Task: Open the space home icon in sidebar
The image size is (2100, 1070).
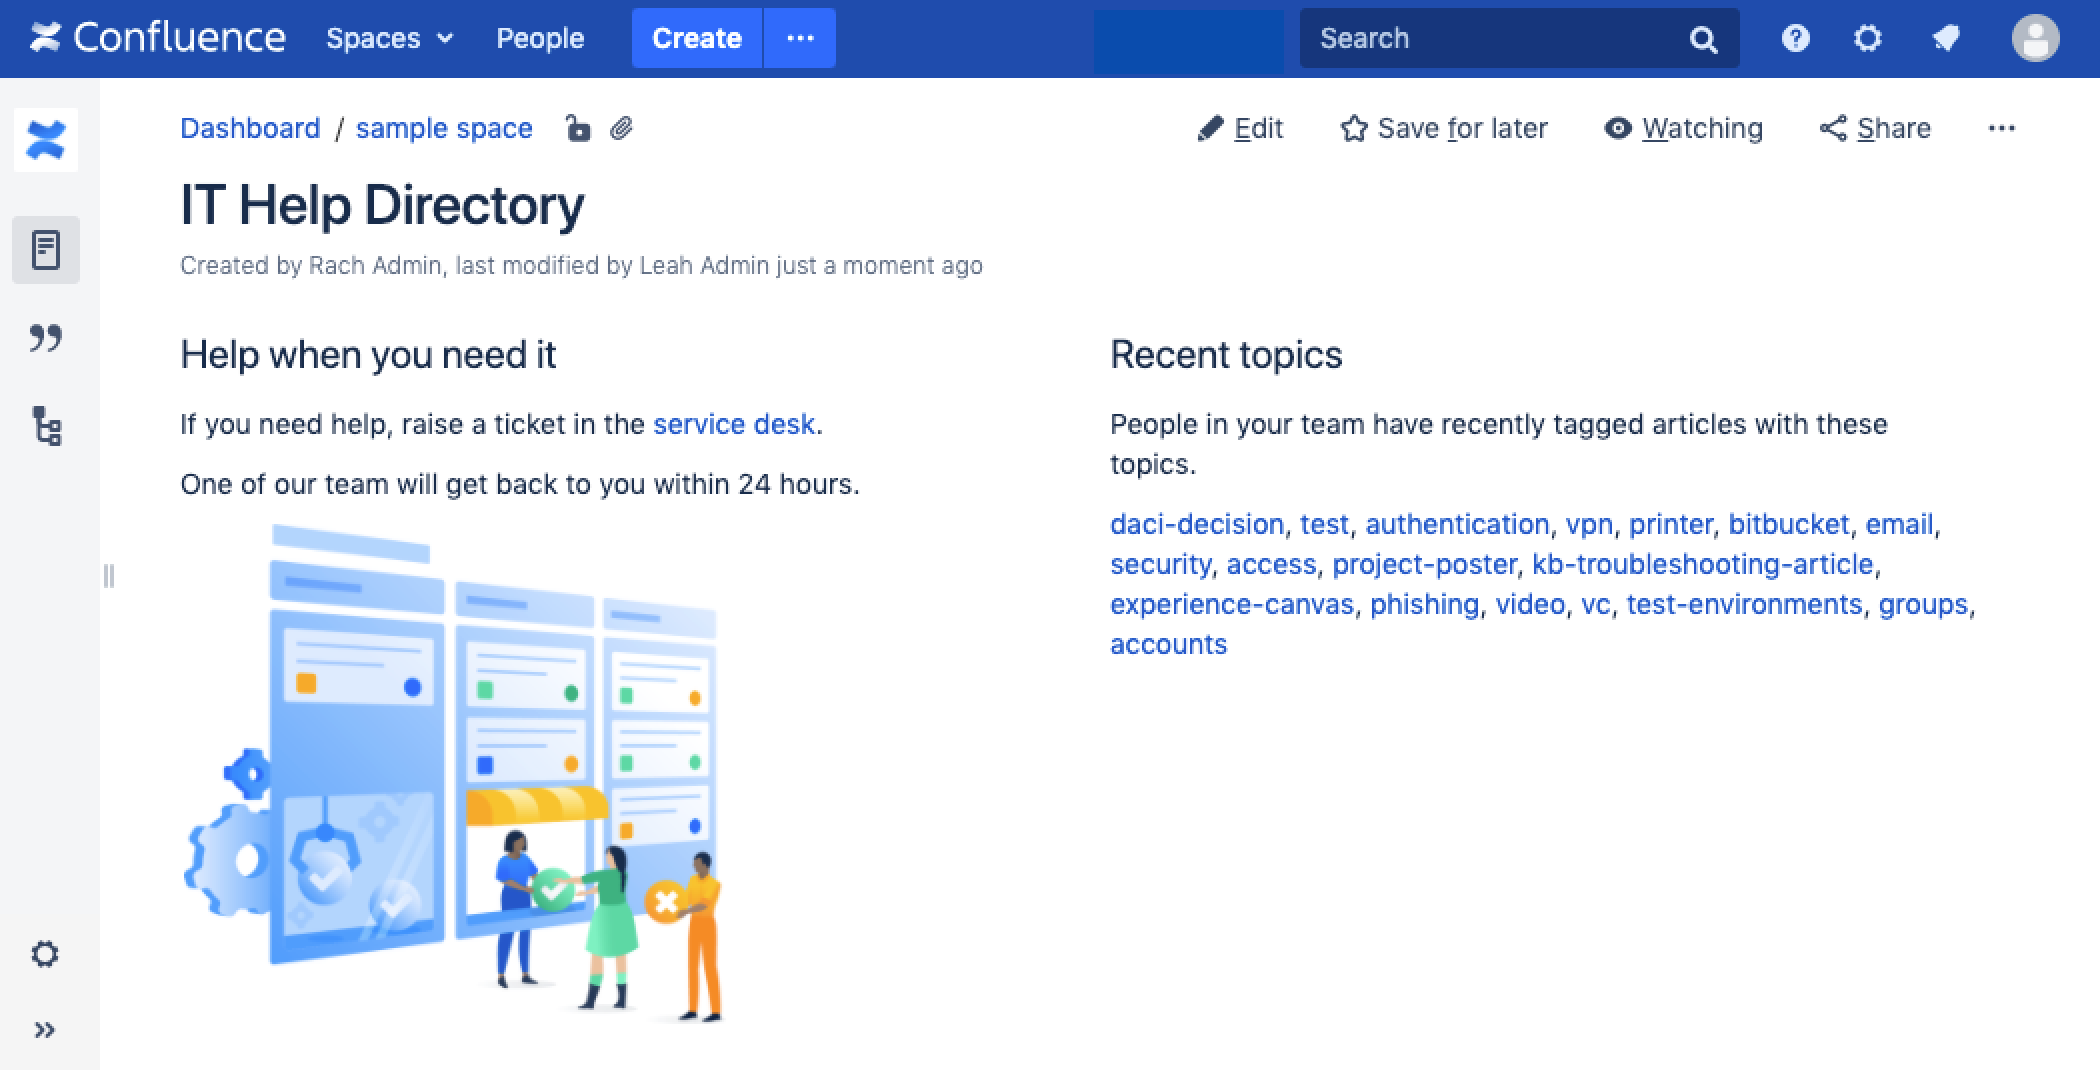Action: 46,140
